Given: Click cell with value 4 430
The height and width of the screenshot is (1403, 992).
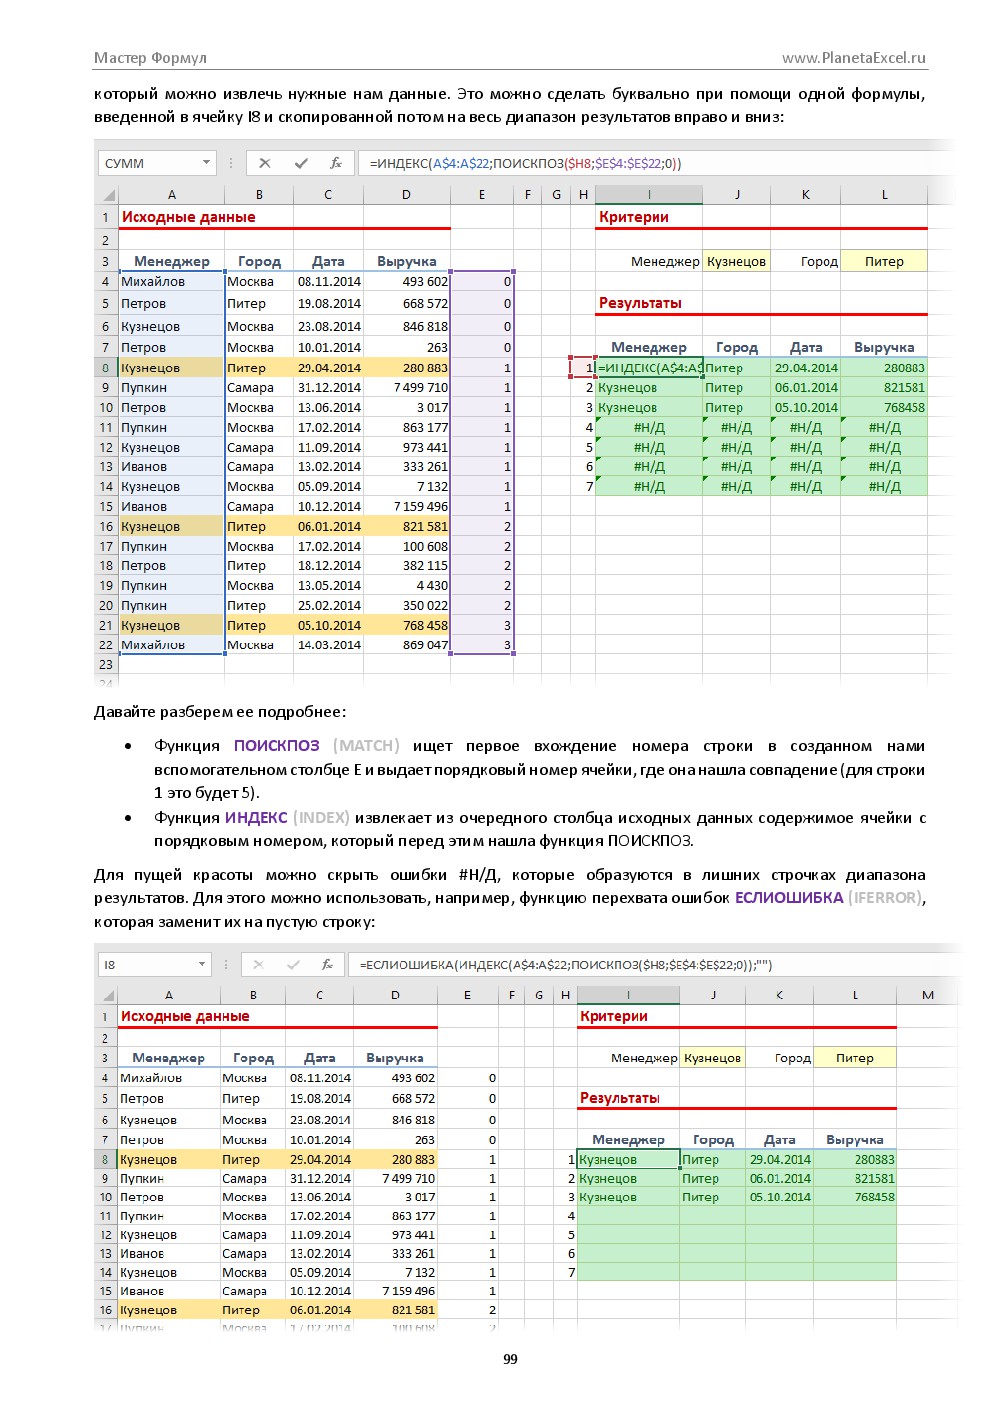Looking at the screenshot, I should (x=407, y=586).
